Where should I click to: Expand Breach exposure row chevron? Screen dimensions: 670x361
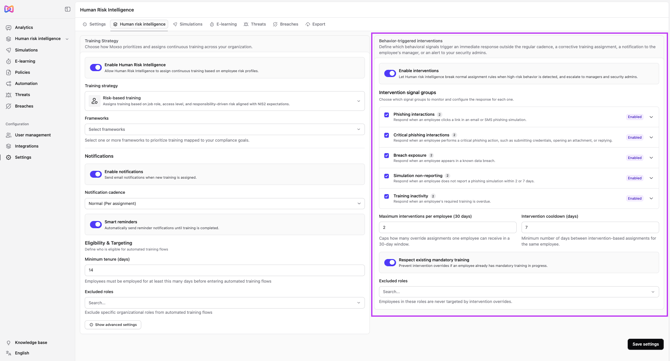pos(651,158)
